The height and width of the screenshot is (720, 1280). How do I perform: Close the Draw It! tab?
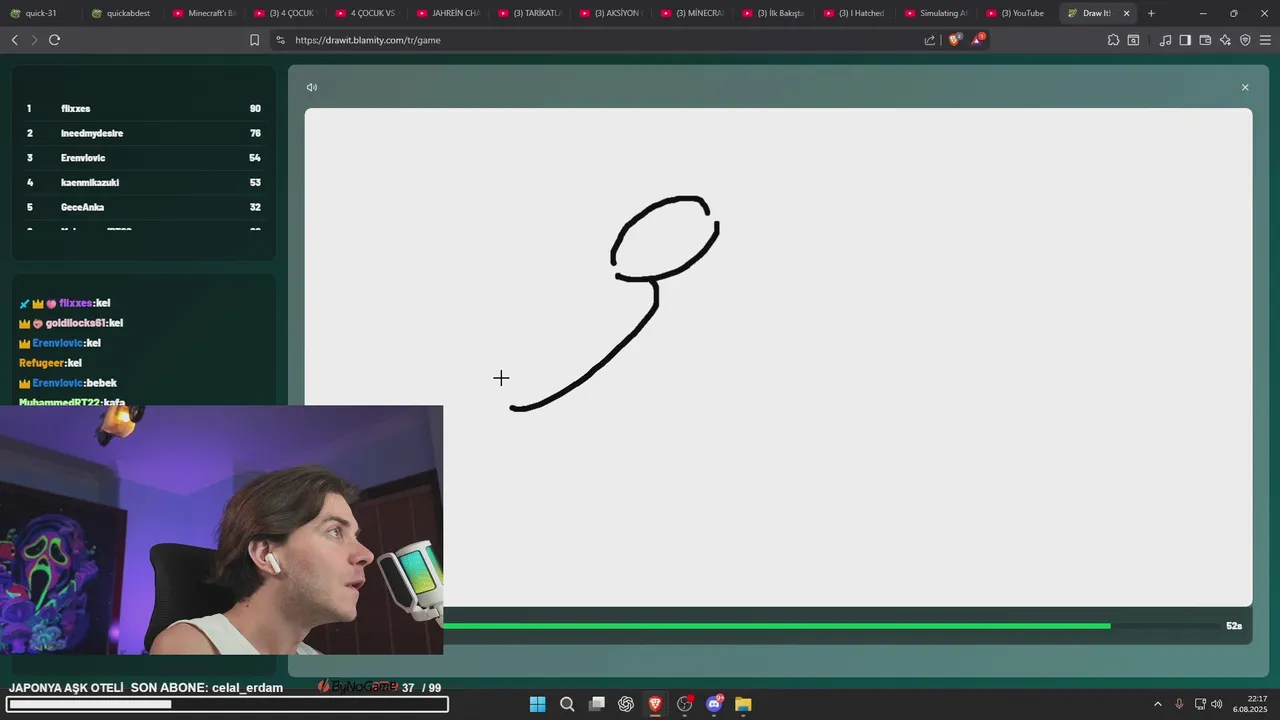click(x=1126, y=13)
